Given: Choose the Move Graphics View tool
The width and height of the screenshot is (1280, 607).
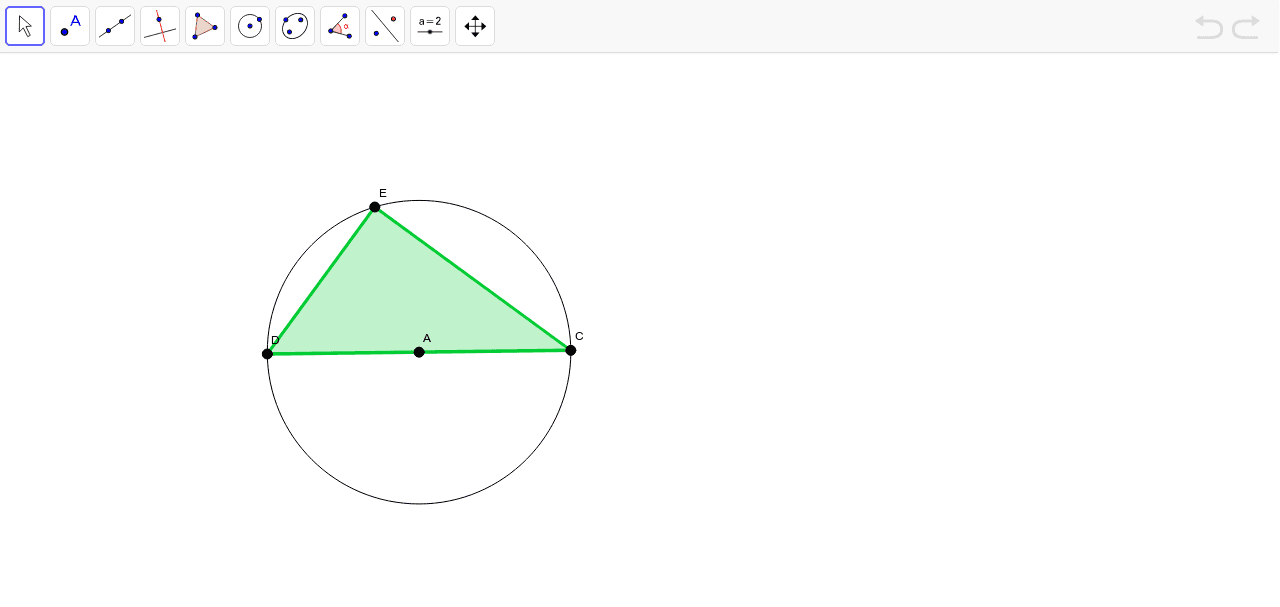Looking at the screenshot, I should [475, 26].
